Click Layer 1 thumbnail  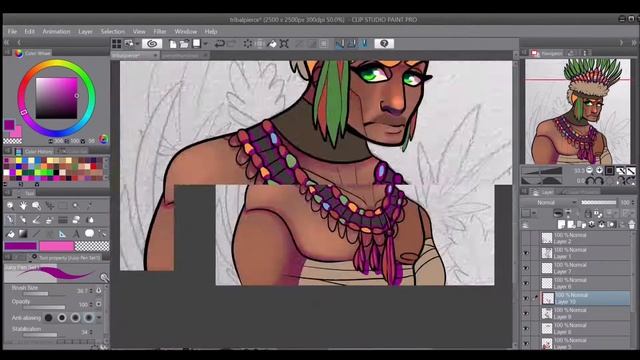click(547, 253)
